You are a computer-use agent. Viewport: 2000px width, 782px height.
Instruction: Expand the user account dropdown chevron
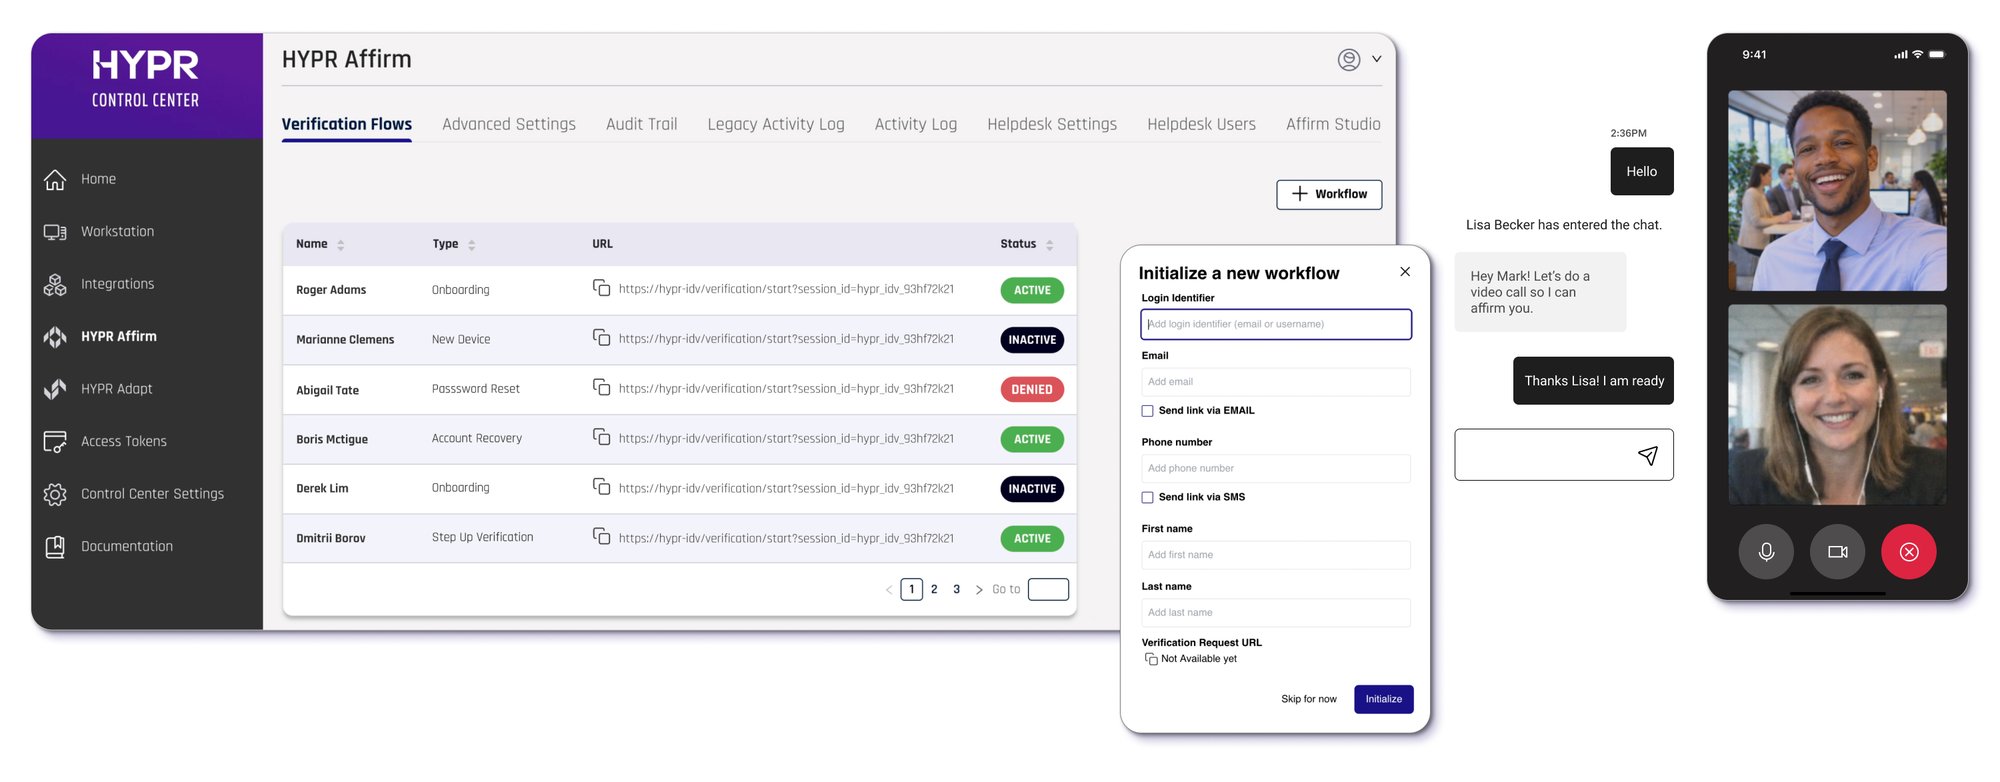1377,59
